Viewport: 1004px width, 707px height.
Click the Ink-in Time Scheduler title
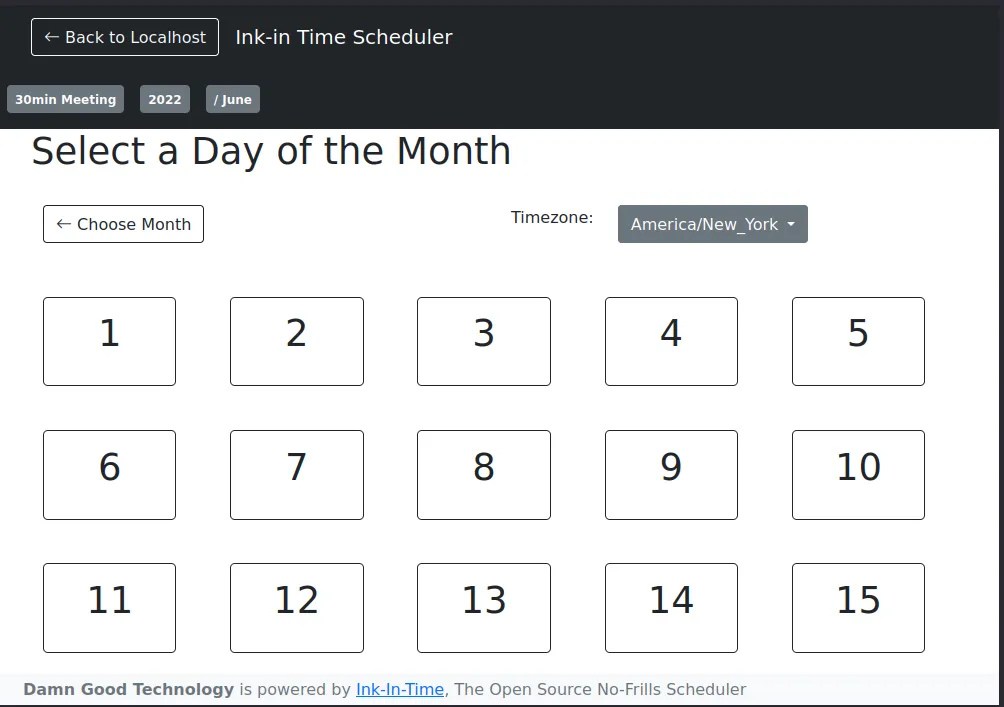(343, 37)
